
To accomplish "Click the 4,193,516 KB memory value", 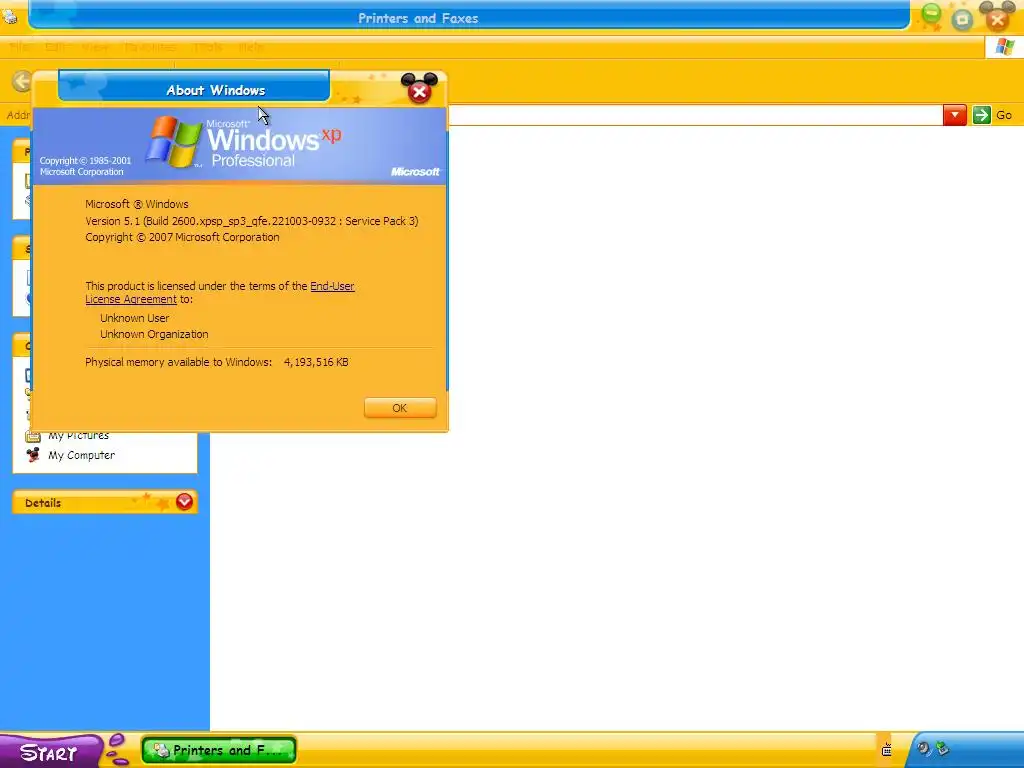I will click(x=316, y=362).
